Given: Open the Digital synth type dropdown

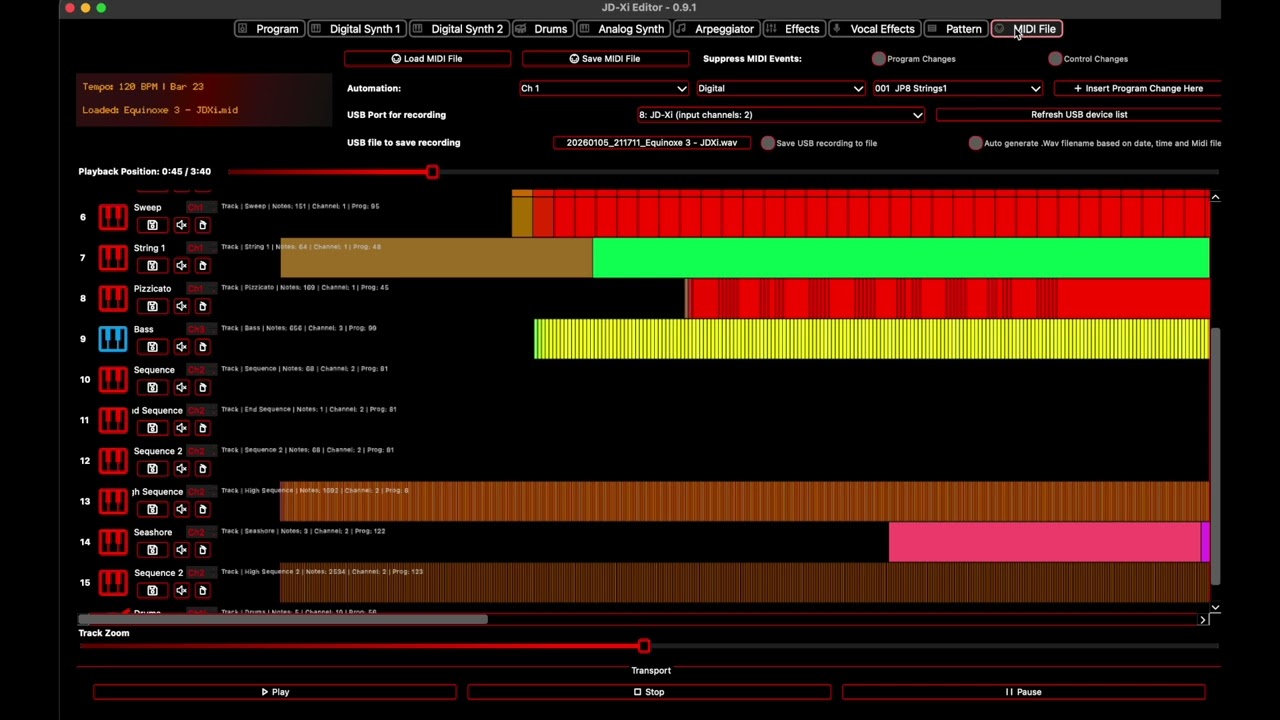Looking at the screenshot, I should click(x=780, y=88).
